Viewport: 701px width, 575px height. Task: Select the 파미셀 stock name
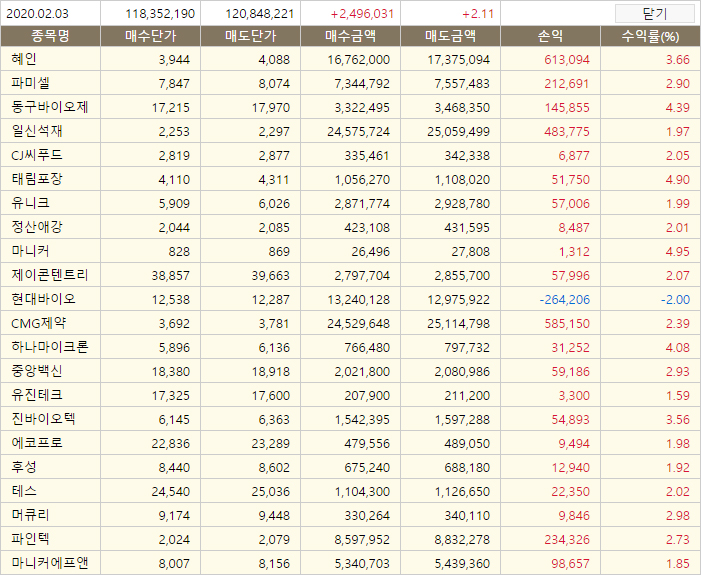click(x=30, y=83)
